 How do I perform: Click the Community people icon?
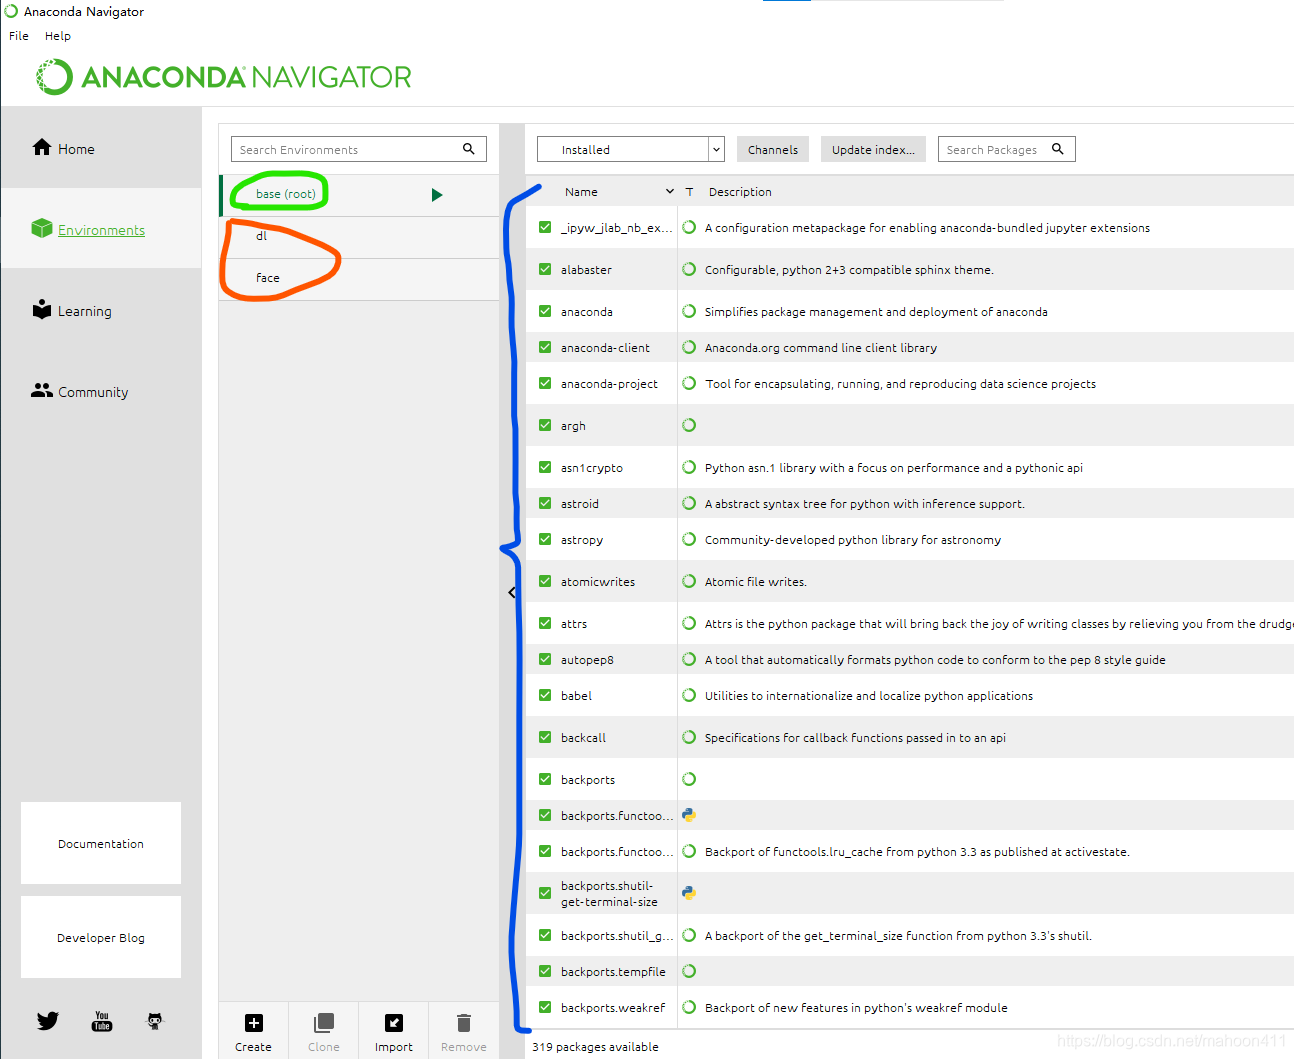[42, 390]
